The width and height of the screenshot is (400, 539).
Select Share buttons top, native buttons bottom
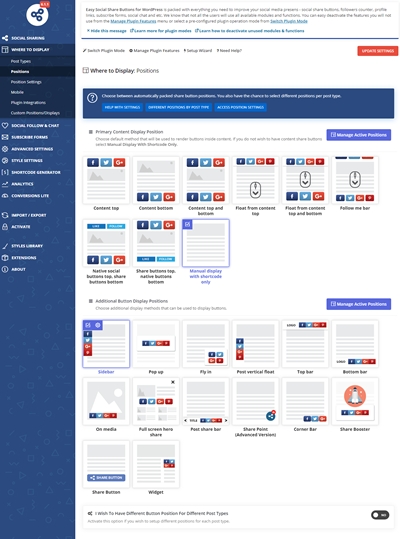point(156,243)
